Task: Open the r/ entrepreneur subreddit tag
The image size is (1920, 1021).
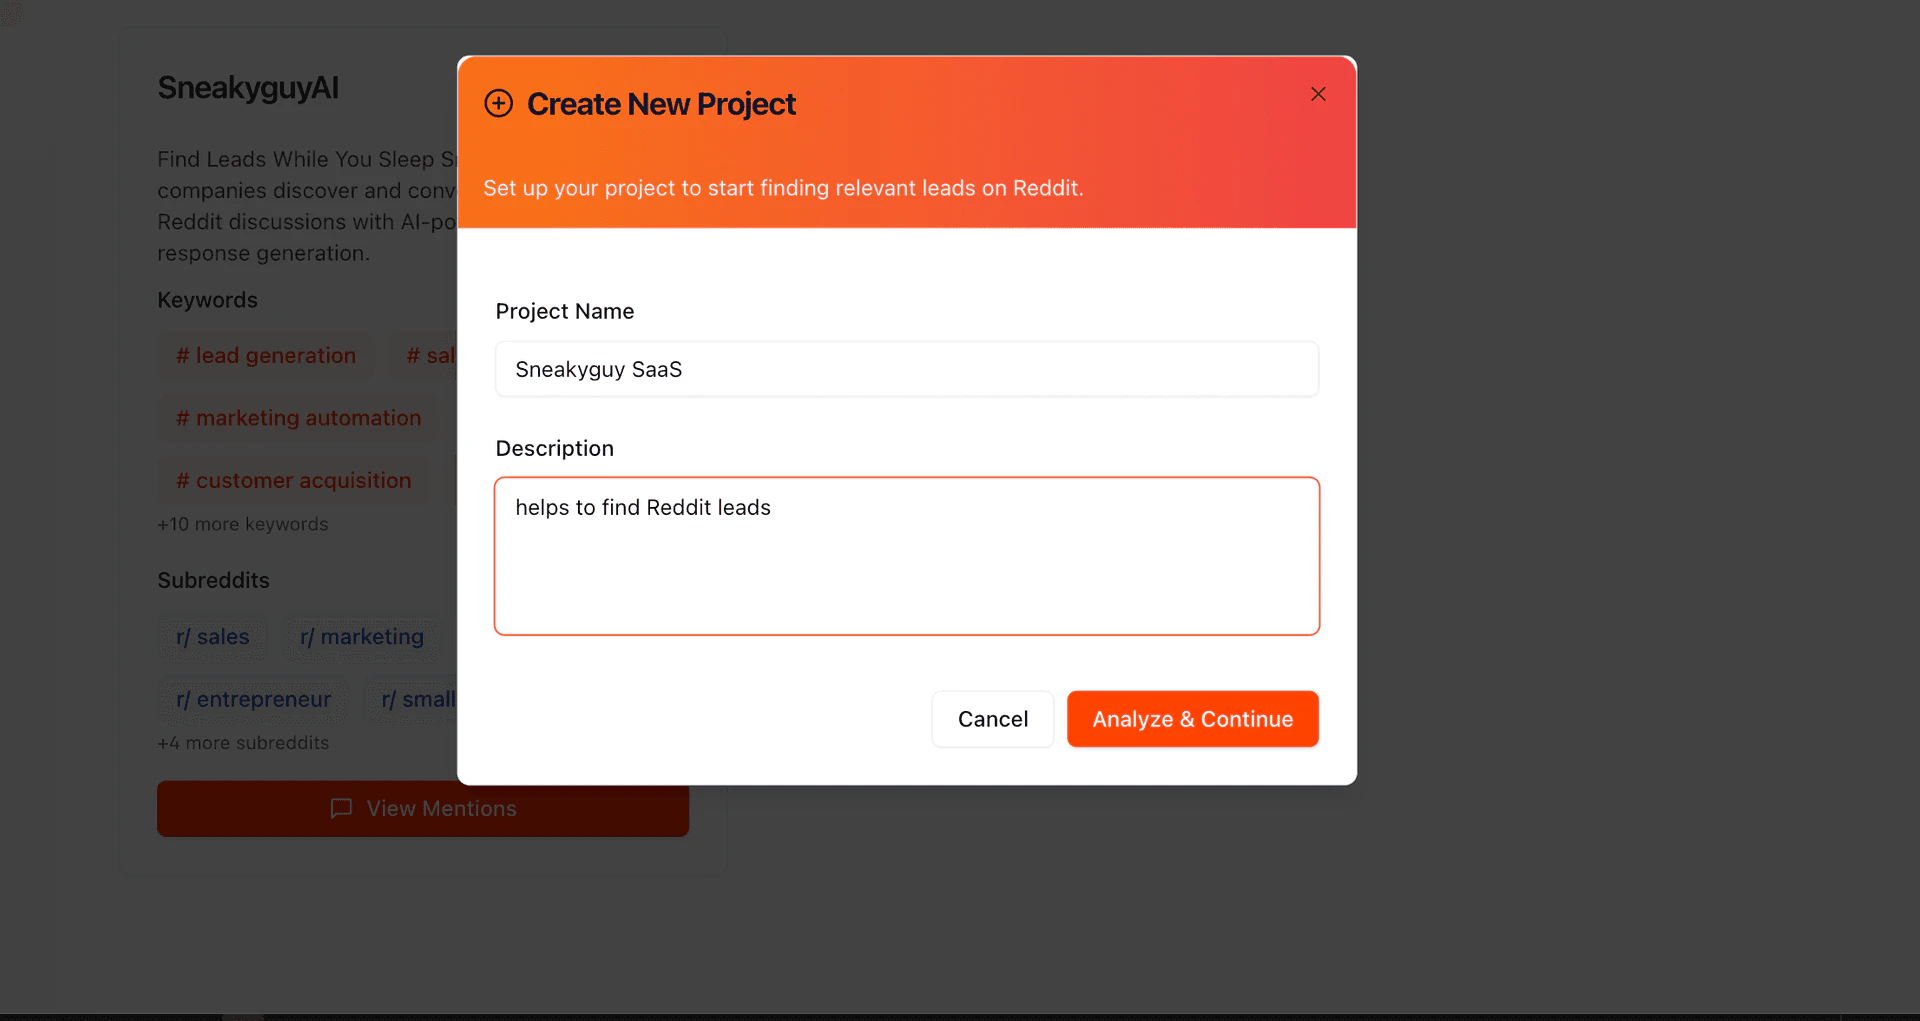Action: pyautogui.click(x=254, y=700)
